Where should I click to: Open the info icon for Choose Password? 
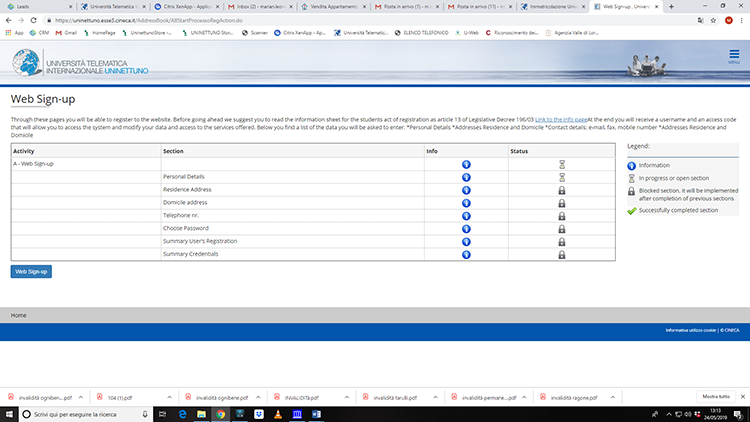coord(466,229)
